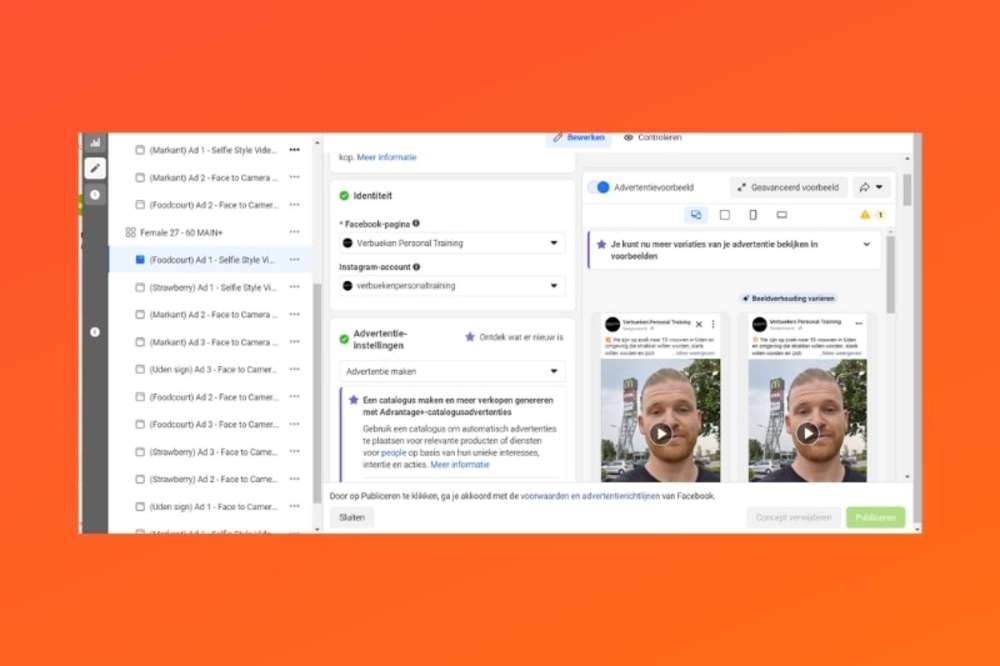The width and height of the screenshot is (1000, 666).
Task: Select (Markant) Ad 3 - Face to Camera row
Action: pyautogui.click(x=210, y=342)
